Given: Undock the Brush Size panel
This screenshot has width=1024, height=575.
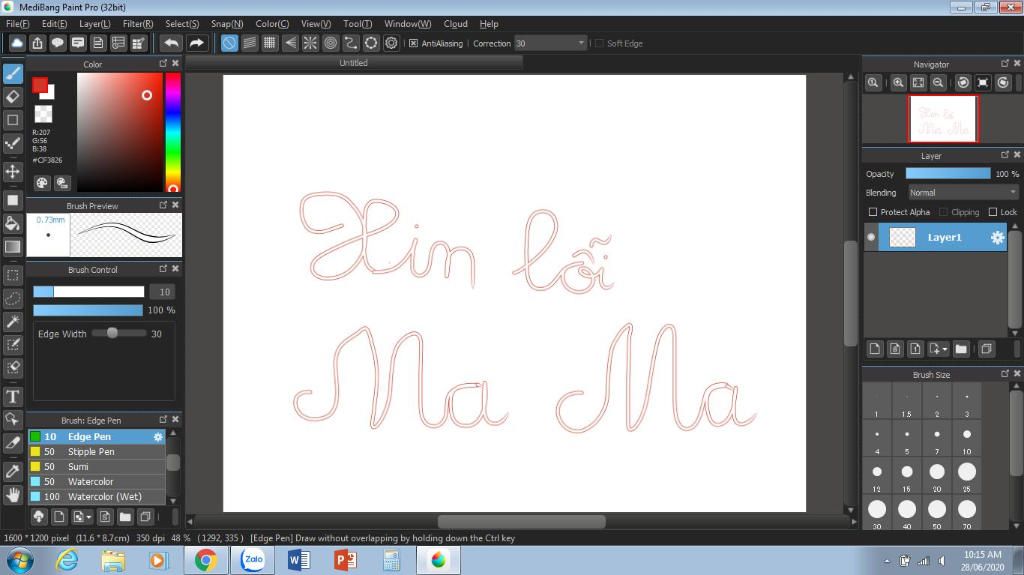Looking at the screenshot, I should tap(1005, 374).
